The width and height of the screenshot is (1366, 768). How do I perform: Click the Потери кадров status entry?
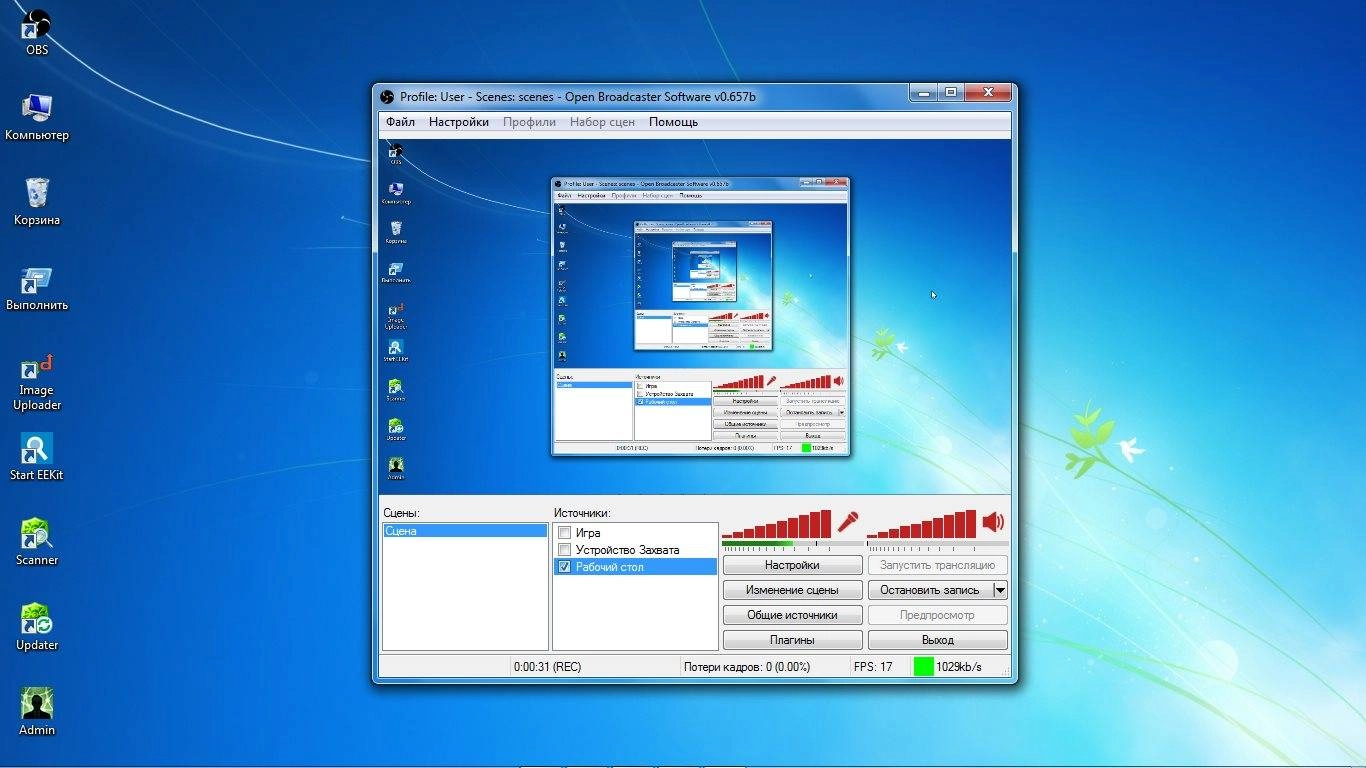(747, 667)
